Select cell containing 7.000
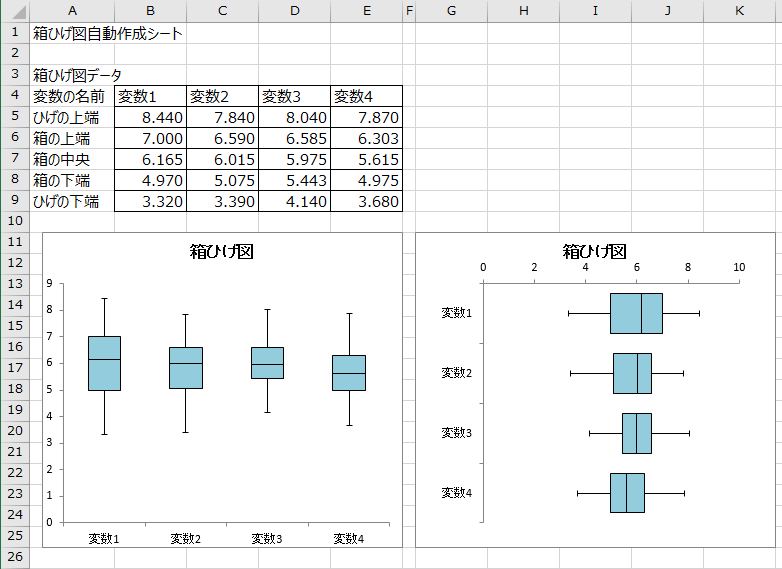The image size is (782, 569). 151,138
